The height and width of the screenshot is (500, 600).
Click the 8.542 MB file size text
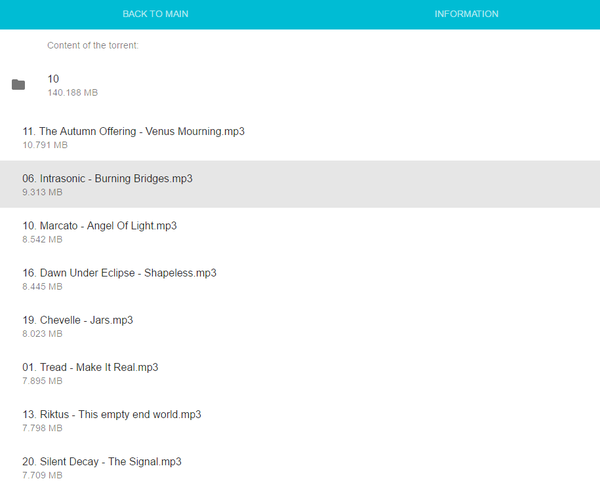(x=42, y=240)
